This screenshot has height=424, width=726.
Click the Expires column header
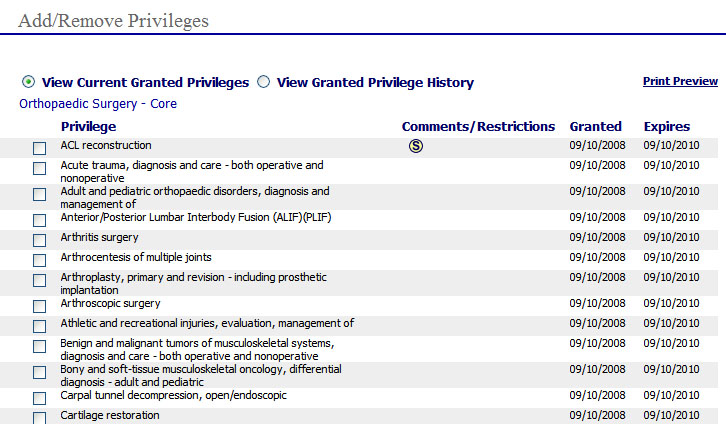pos(667,126)
